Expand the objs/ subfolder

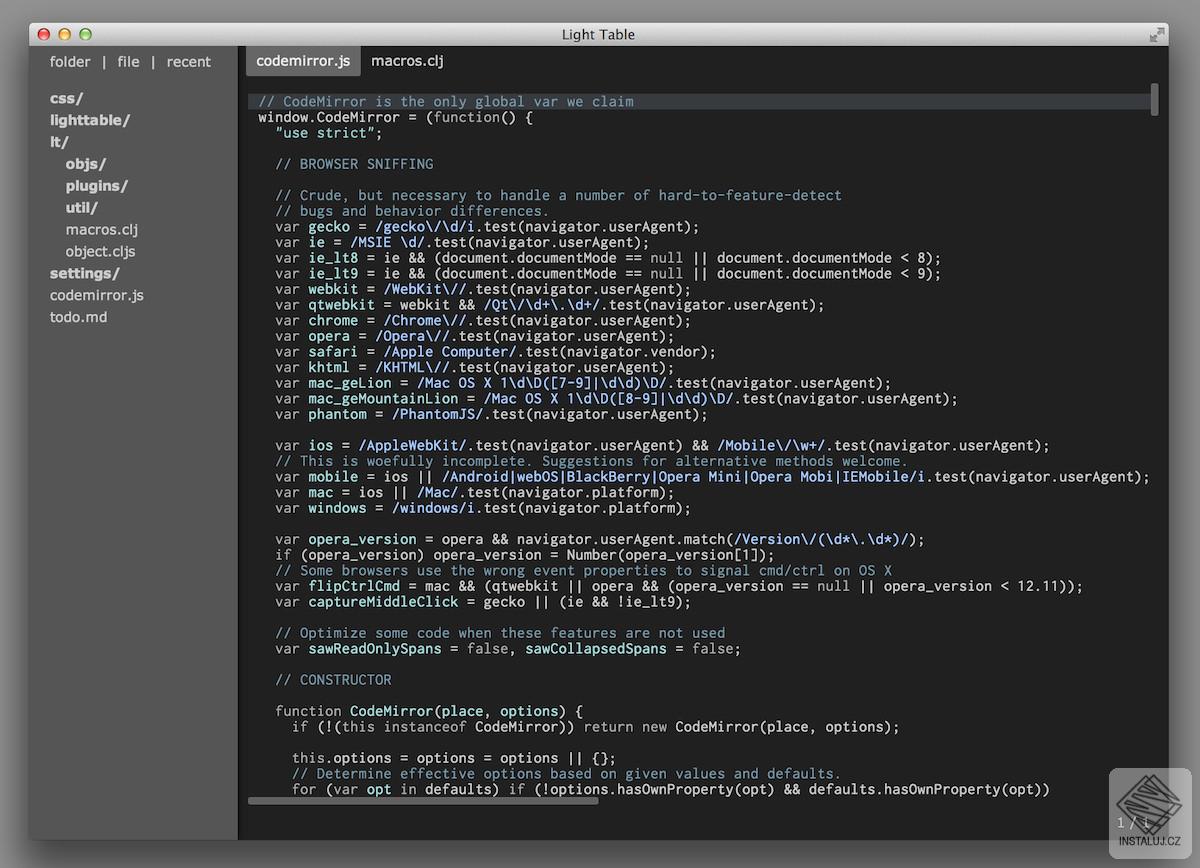pos(86,164)
